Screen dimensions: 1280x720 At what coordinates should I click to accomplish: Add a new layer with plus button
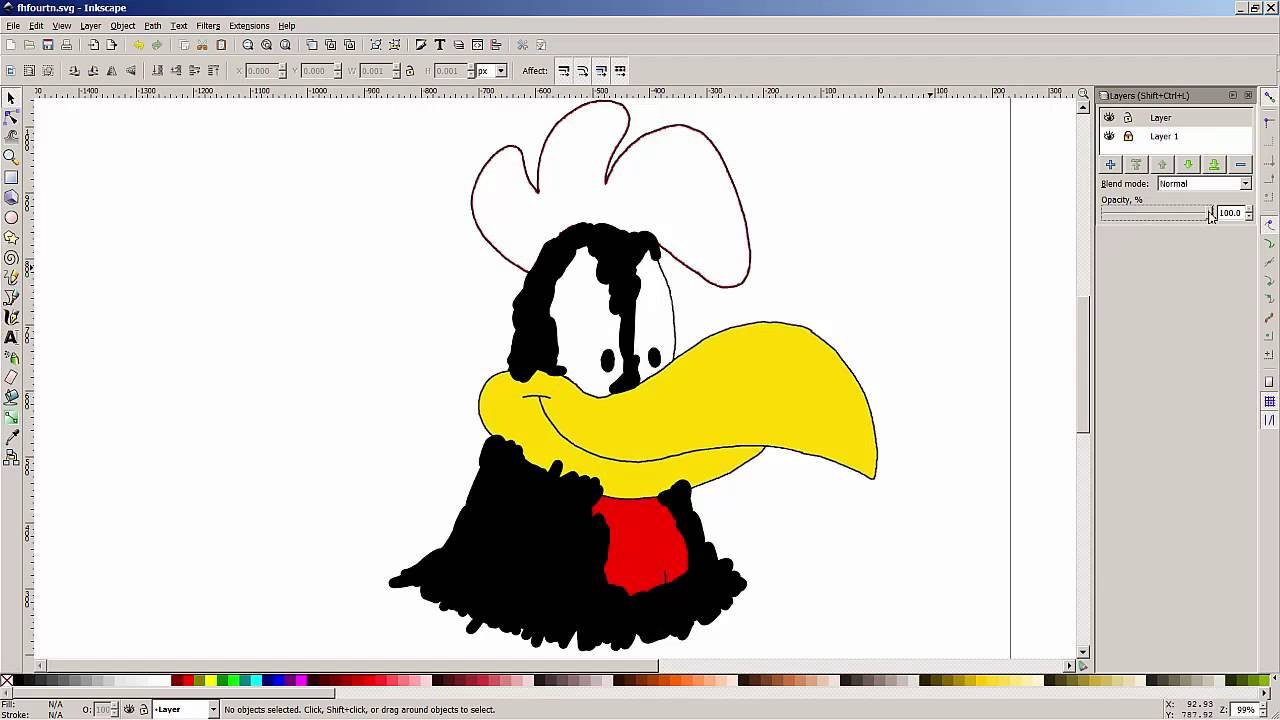click(x=1110, y=165)
